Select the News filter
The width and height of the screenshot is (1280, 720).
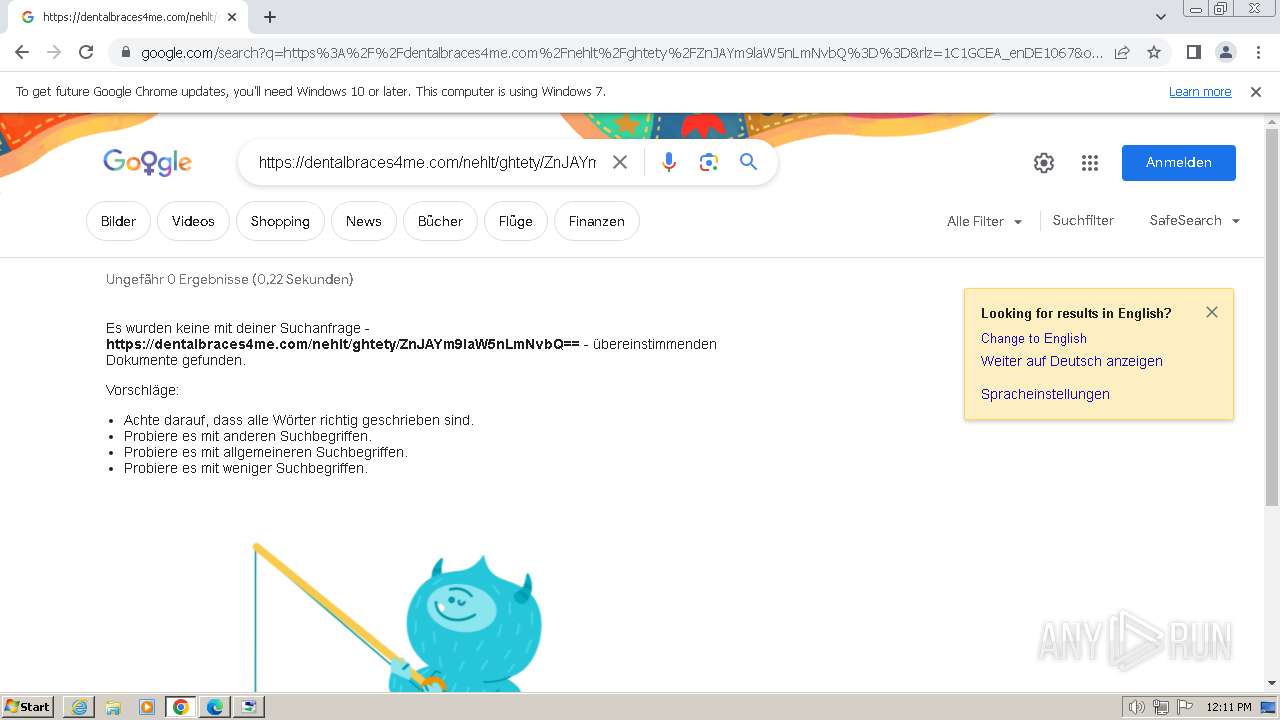[x=364, y=221]
